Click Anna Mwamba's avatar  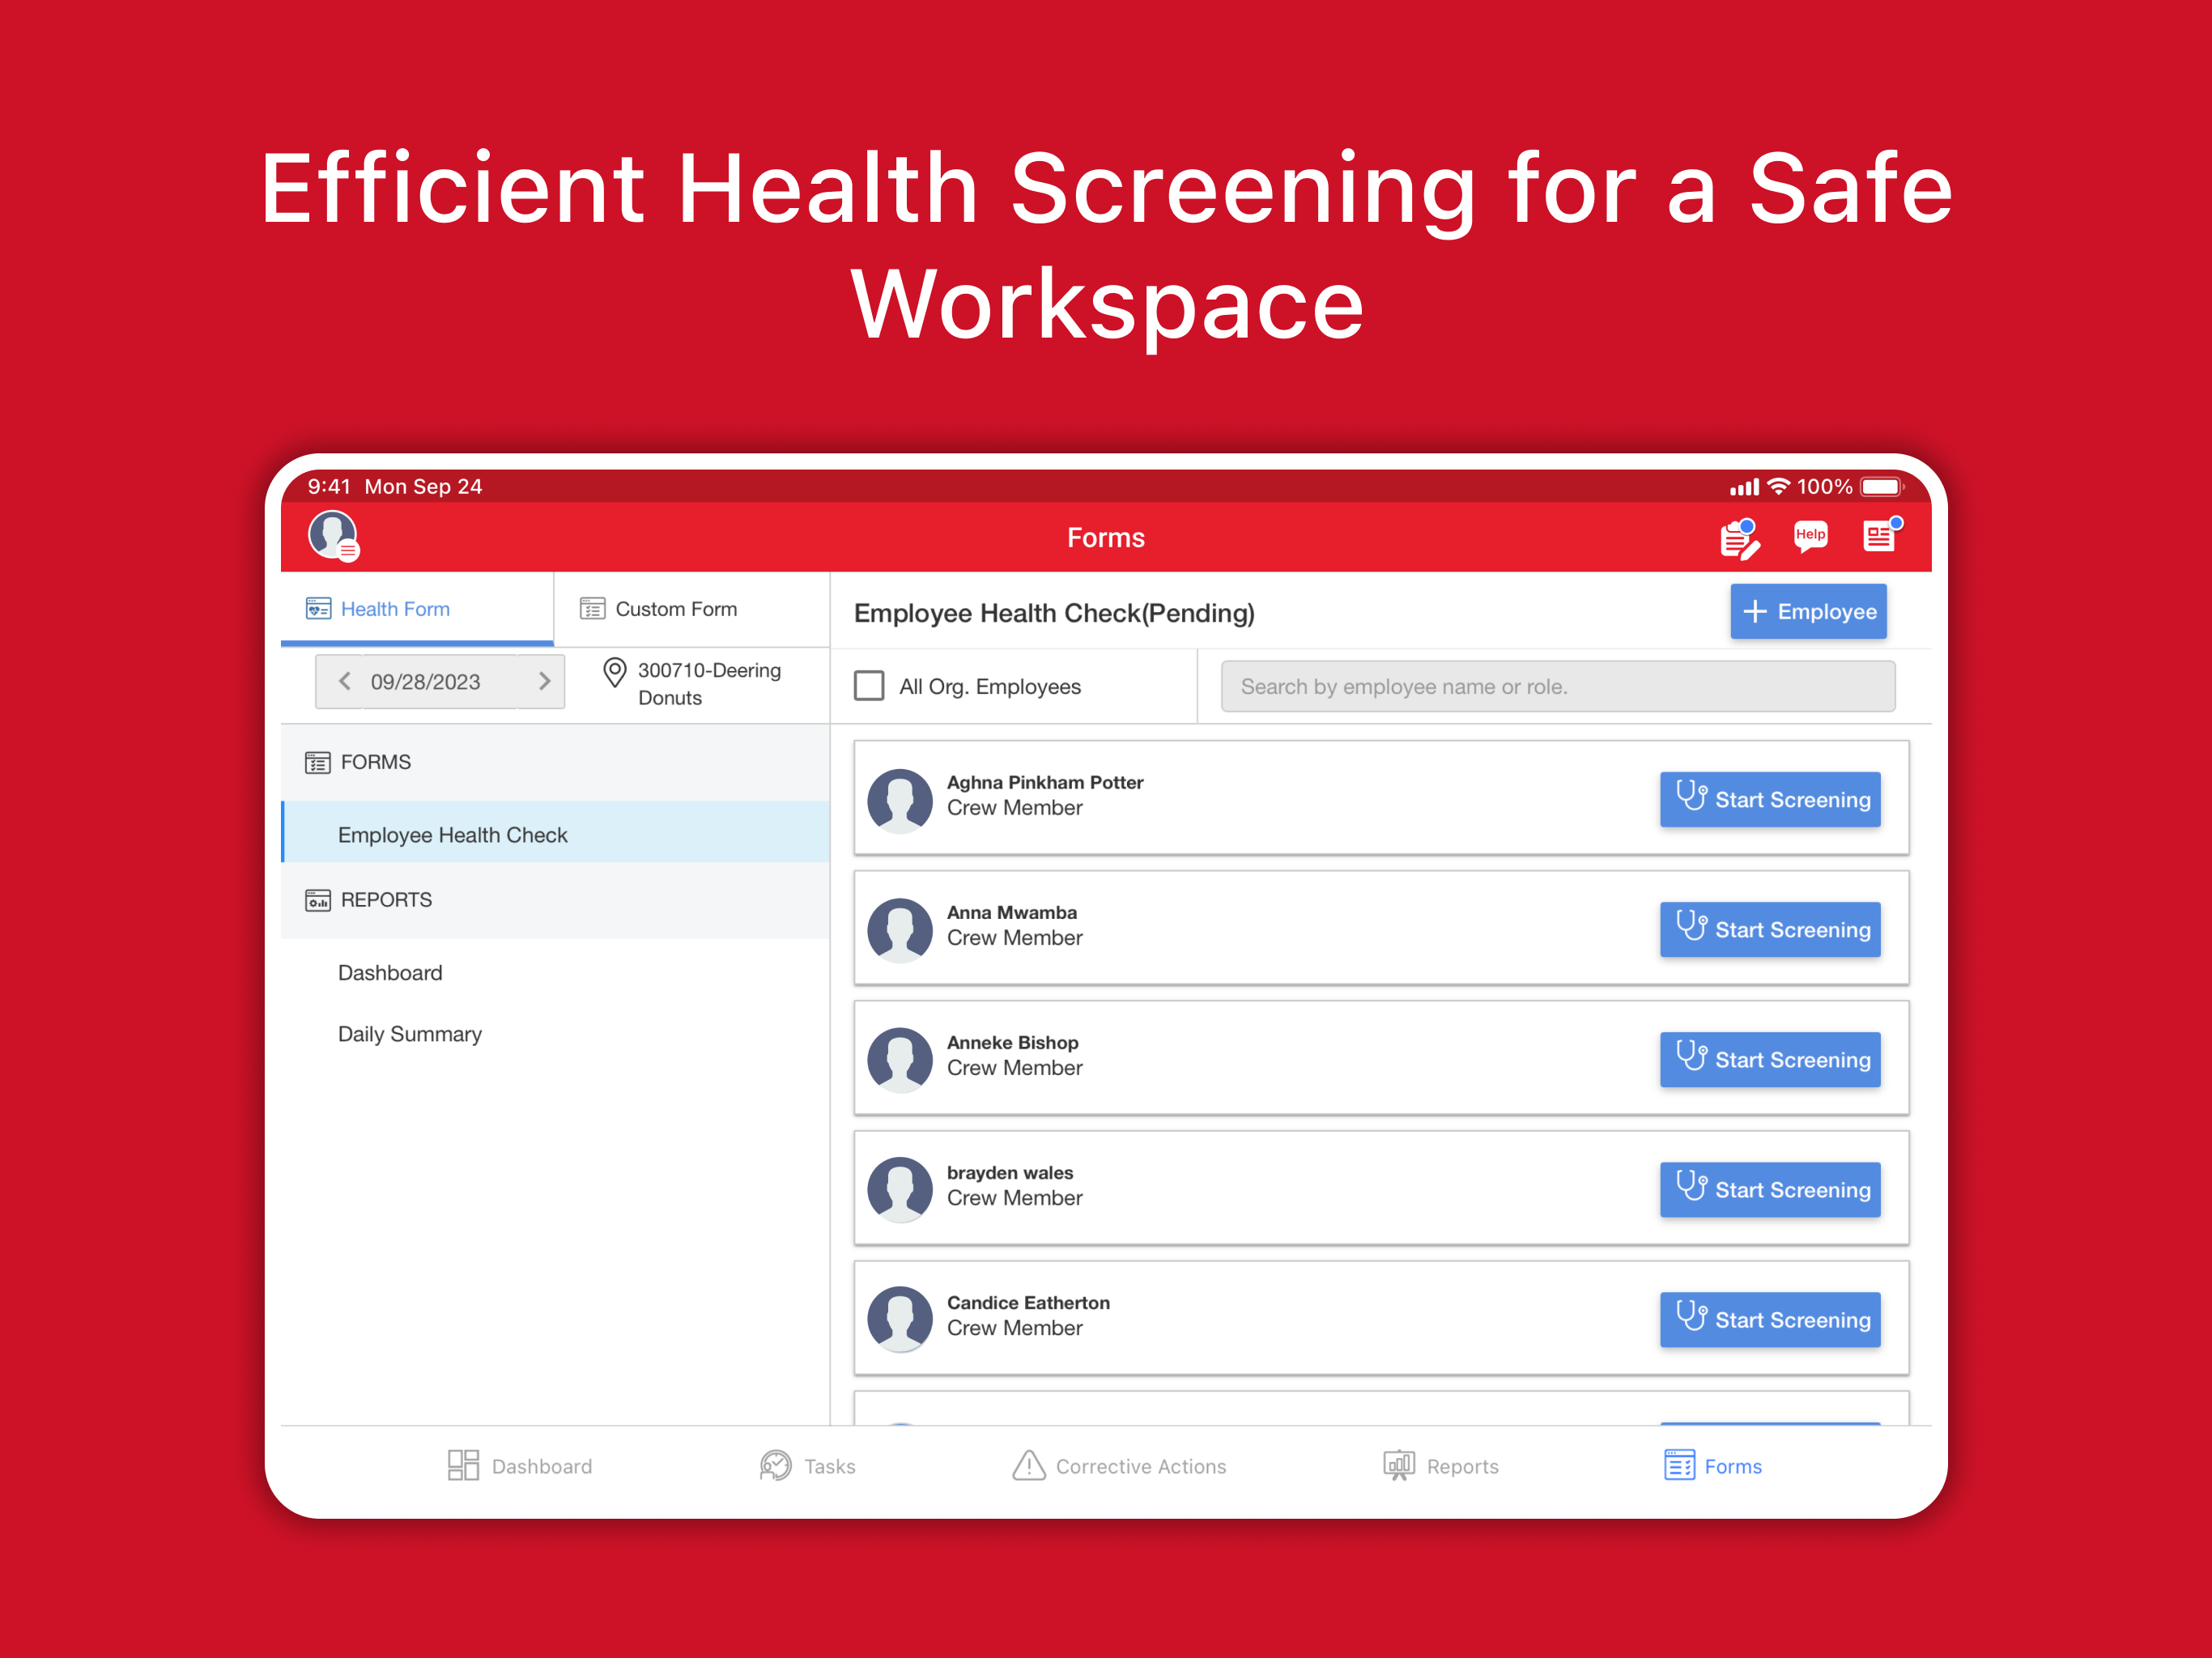coord(900,930)
